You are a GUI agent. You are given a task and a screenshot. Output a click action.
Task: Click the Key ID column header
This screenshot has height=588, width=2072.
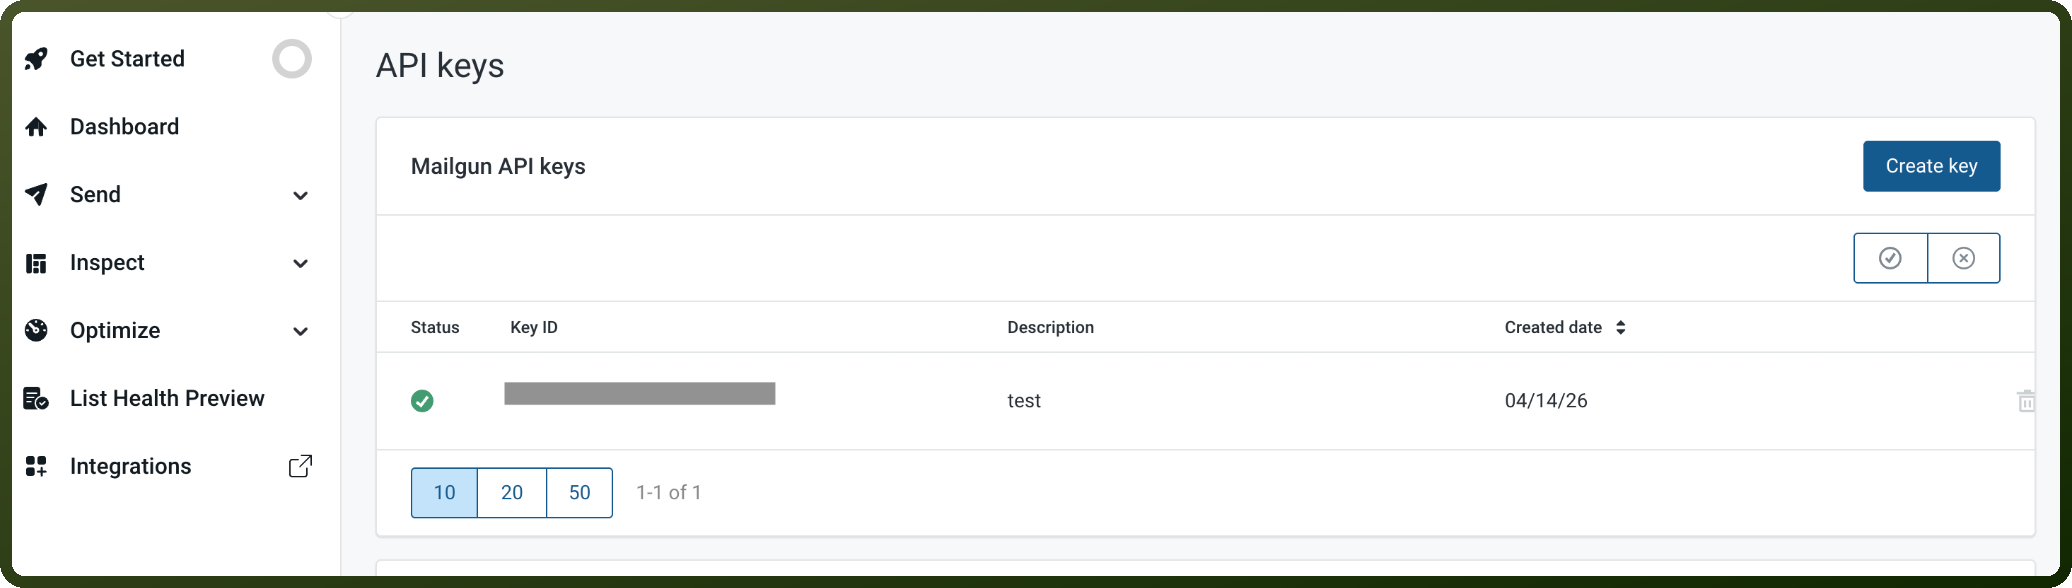pyautogui.click(x=534, y=327)
